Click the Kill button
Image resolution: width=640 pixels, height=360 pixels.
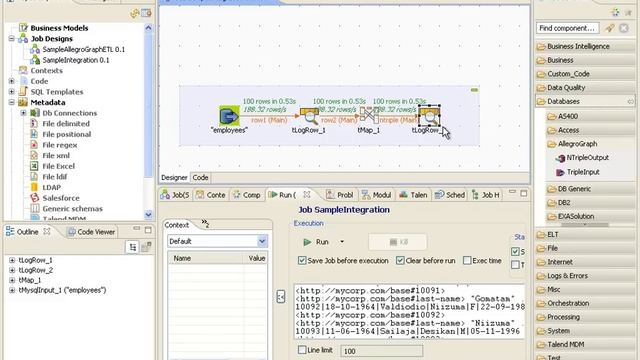coord(398,242)
